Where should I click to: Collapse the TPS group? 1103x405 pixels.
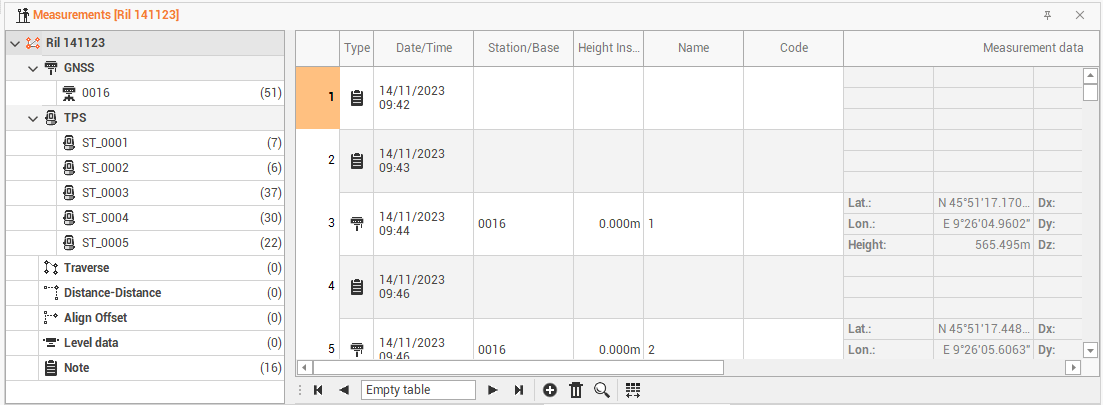click(33, 118)
